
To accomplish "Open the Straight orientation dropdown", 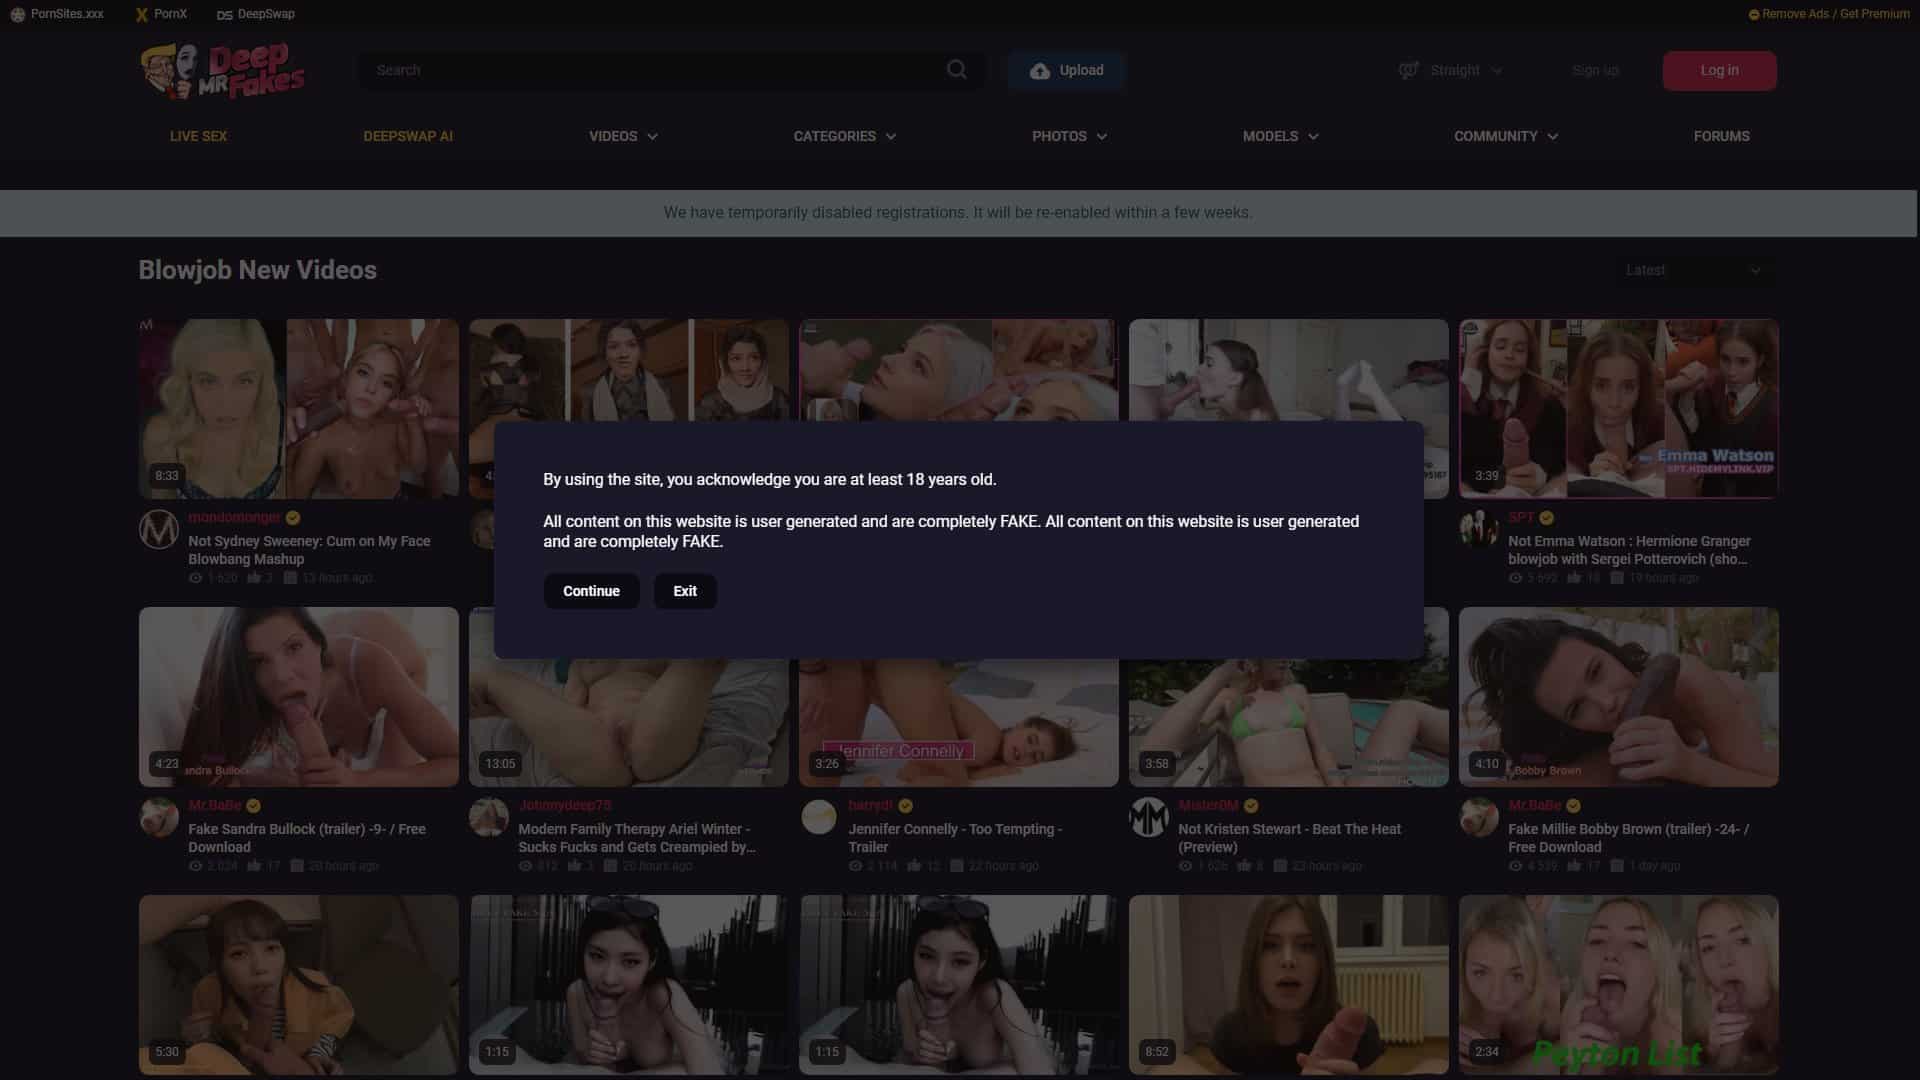I will coord(1451,70).
